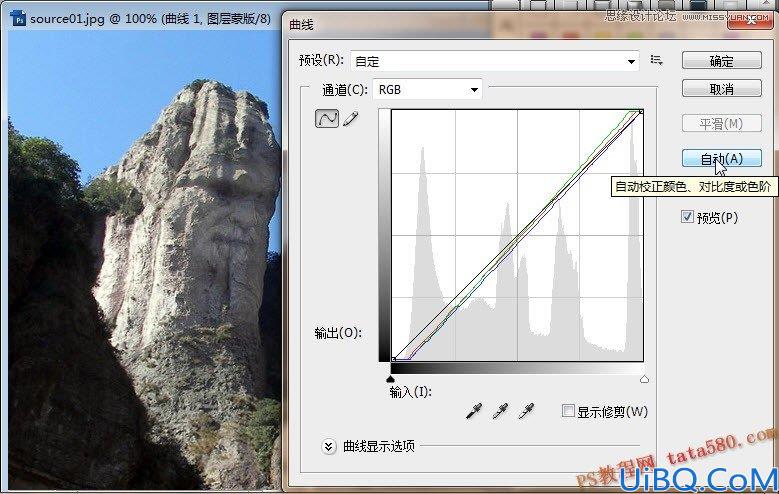The height and width of the screenshot is (494, 779).
Task: Click the 输入(I): label
Action: (410, 392)
